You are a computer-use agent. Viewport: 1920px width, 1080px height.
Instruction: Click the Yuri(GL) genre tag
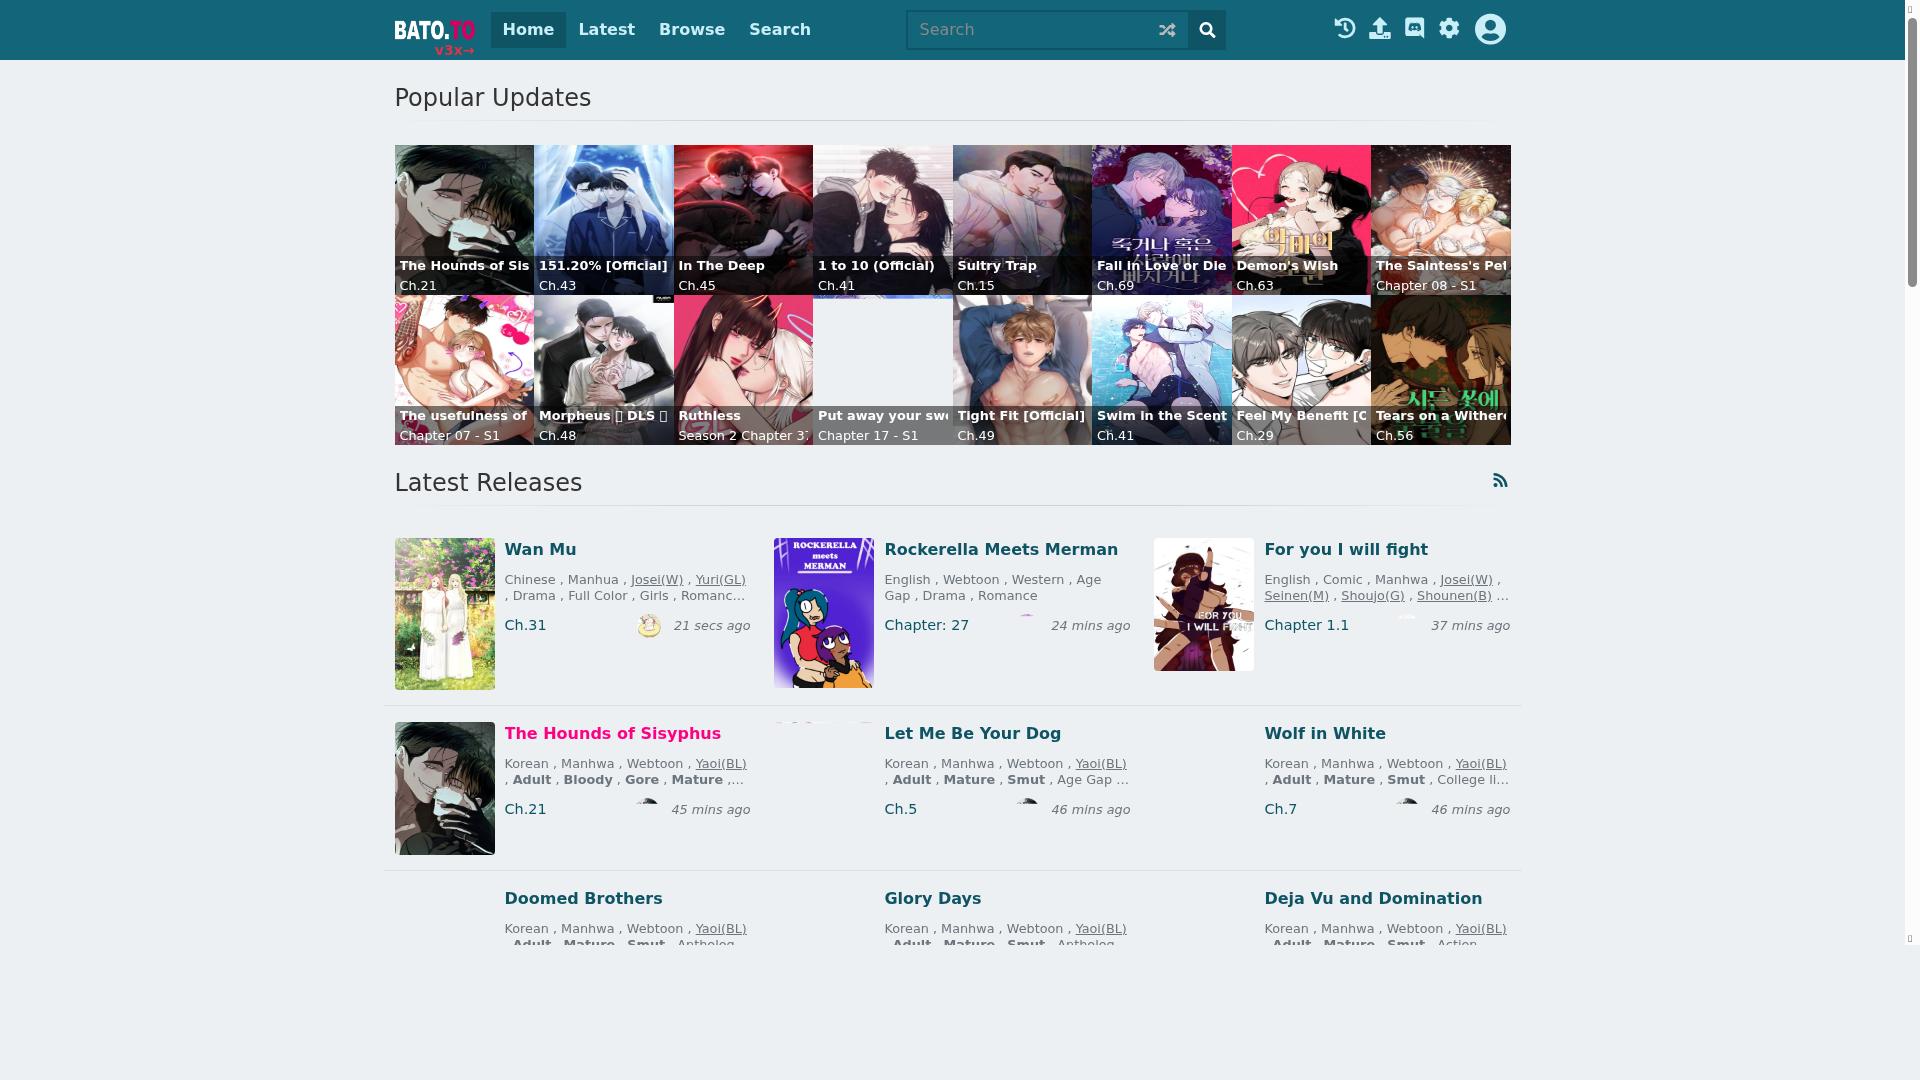720,580
